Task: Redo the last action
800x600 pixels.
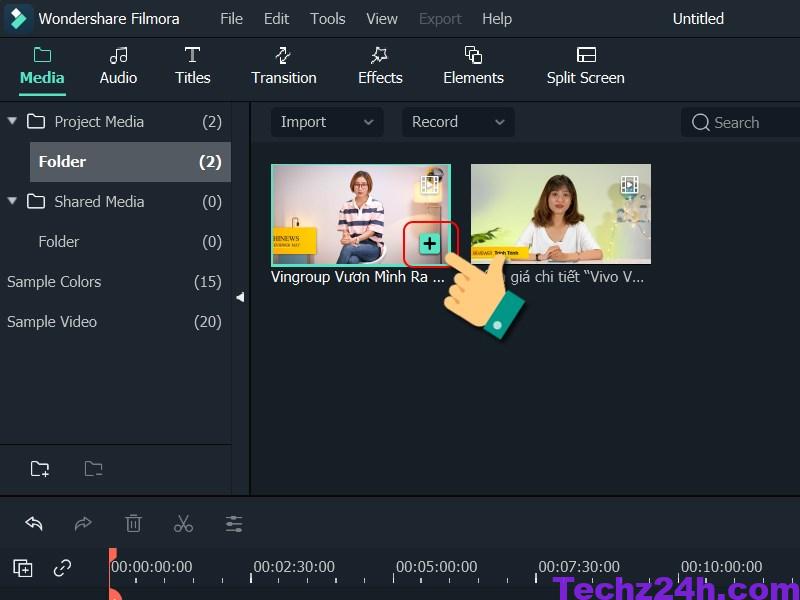Action: pyautogui.click(x=83, y=523)
